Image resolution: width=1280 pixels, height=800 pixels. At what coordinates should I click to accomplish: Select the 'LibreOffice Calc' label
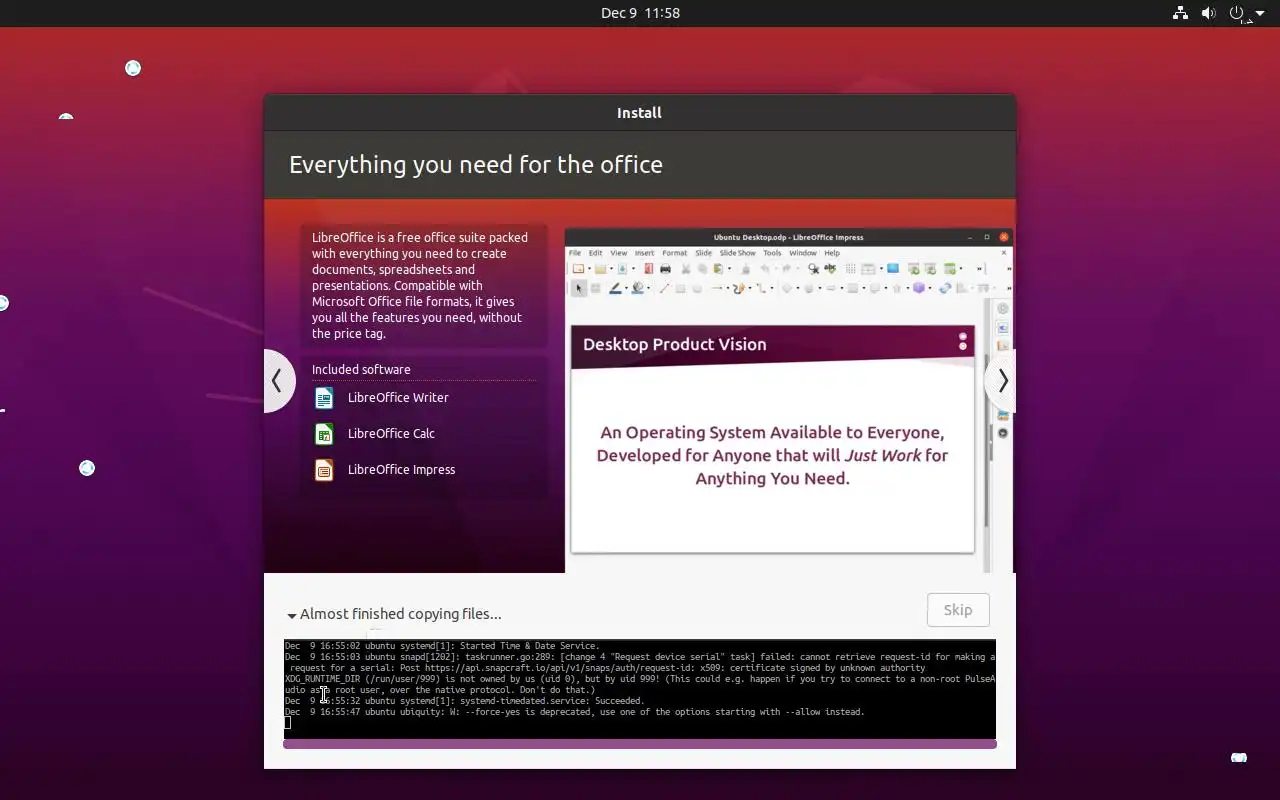(x=391, y=434)
